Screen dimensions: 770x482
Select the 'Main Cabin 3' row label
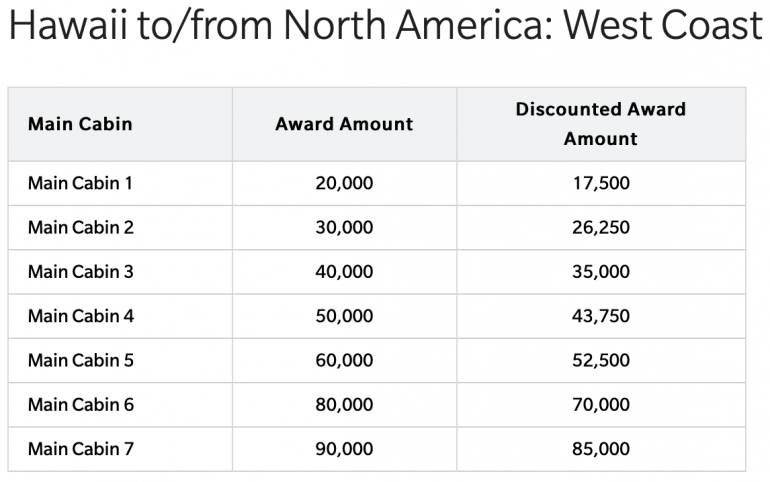coord(81,272)
